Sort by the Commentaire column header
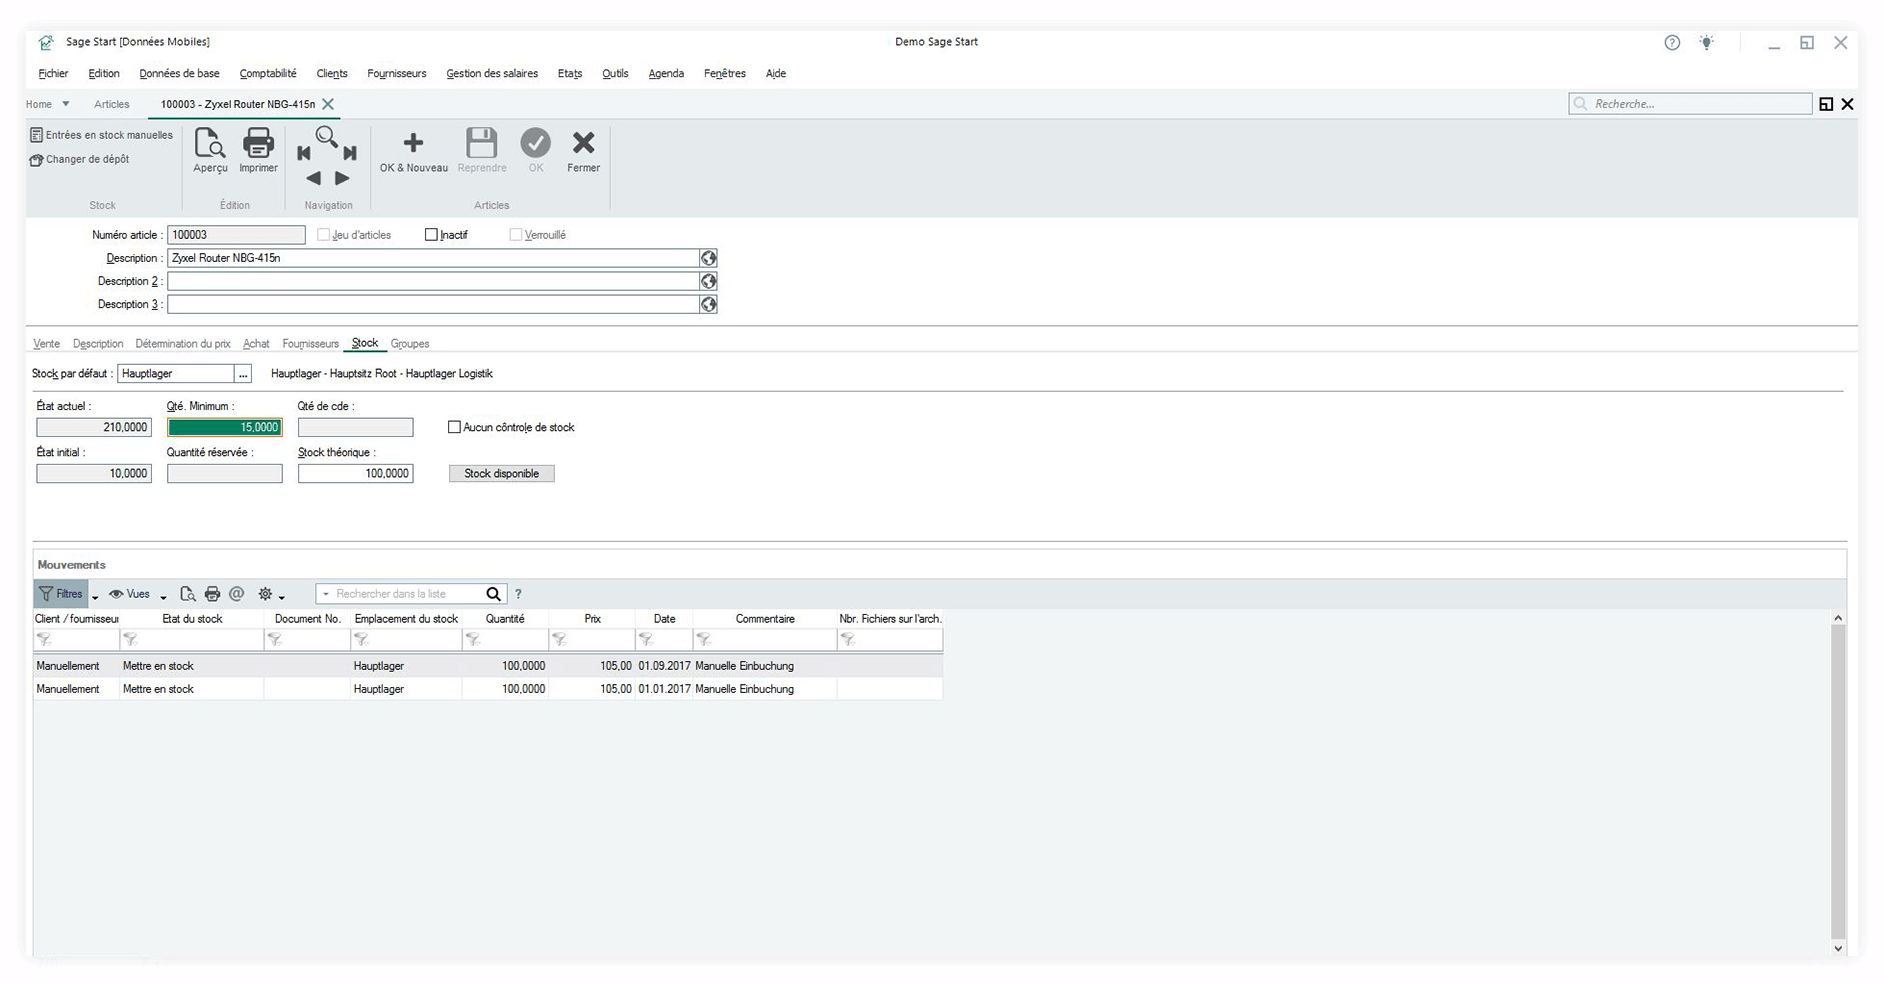This screenshot has width=1884, height=985. point(765,619)
